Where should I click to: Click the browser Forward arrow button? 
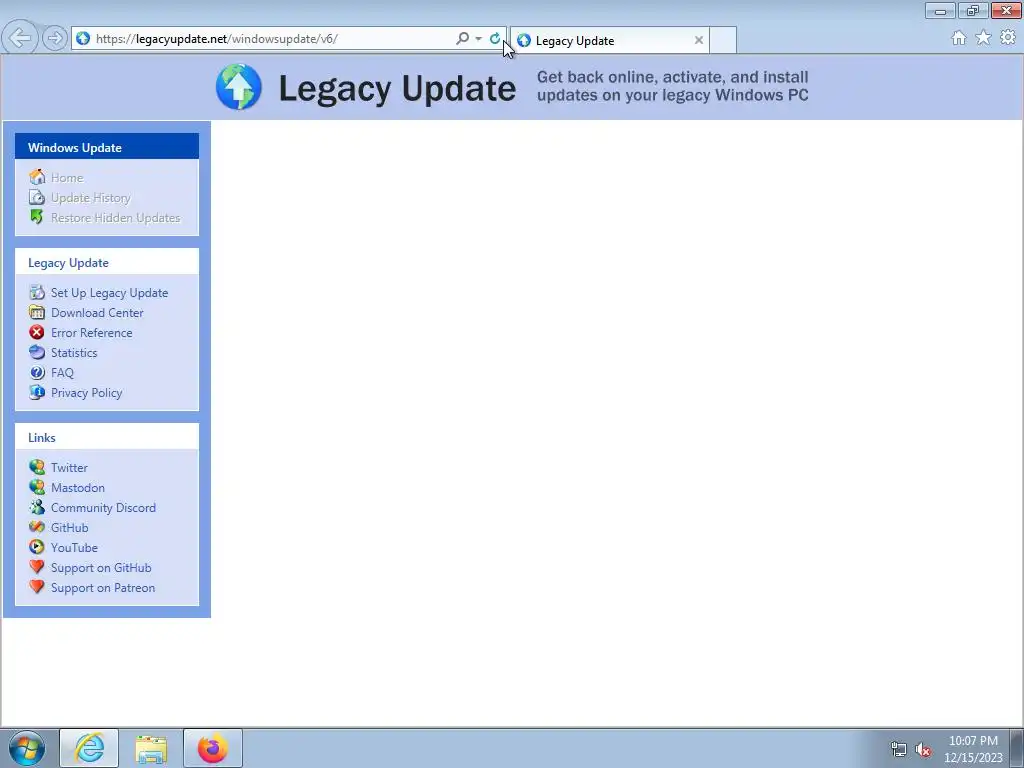(x=55, y=38)
